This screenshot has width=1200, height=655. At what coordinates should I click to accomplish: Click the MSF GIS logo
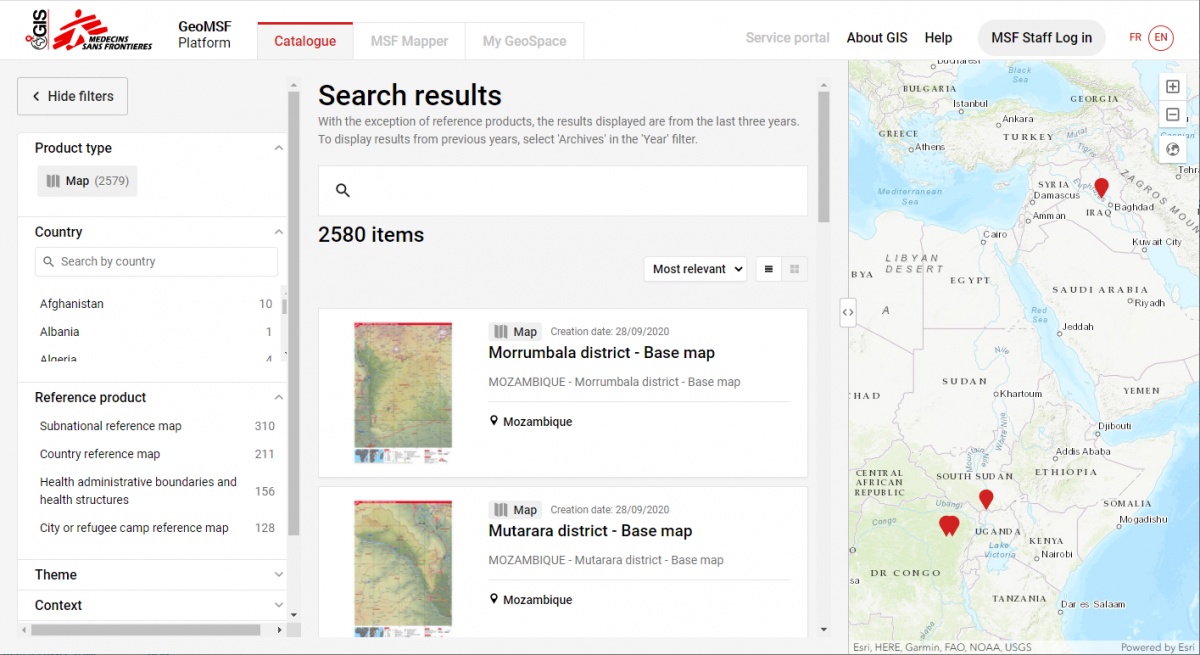coord(89,32)
